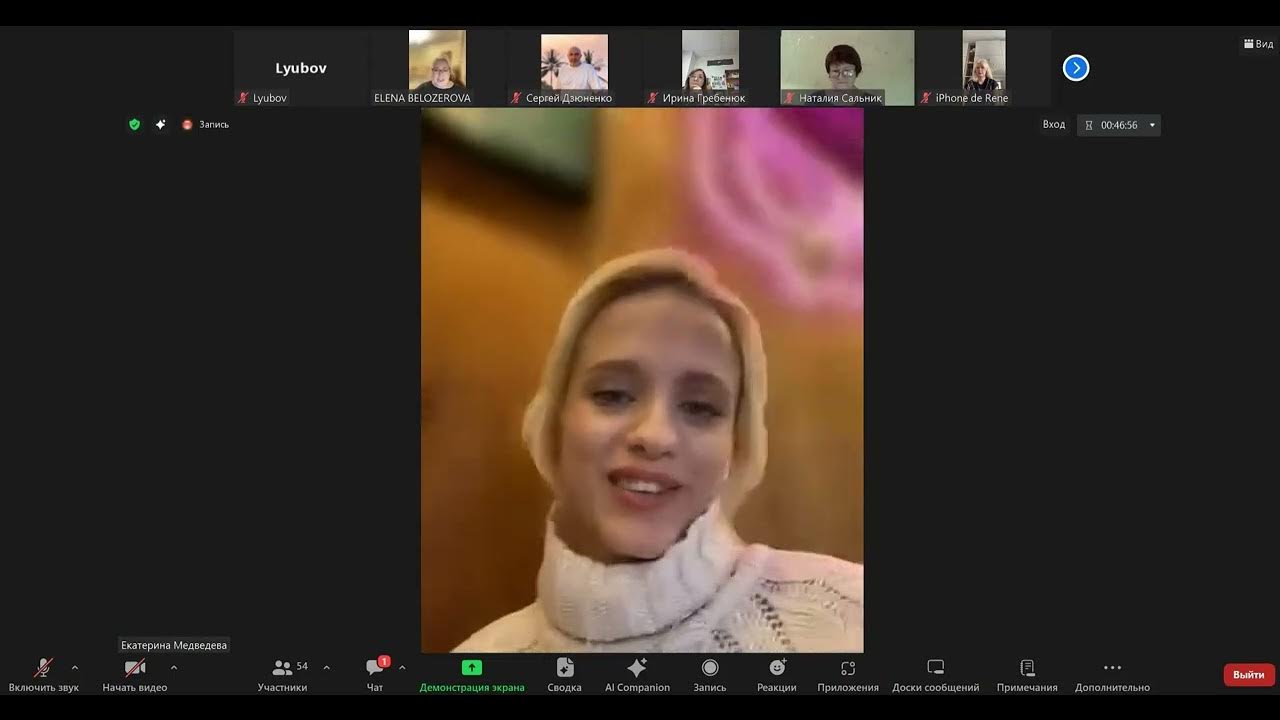Open Доски сообщений whiteboards
Viewport: 1280px width, 720px height.
[x=936, y=675]
